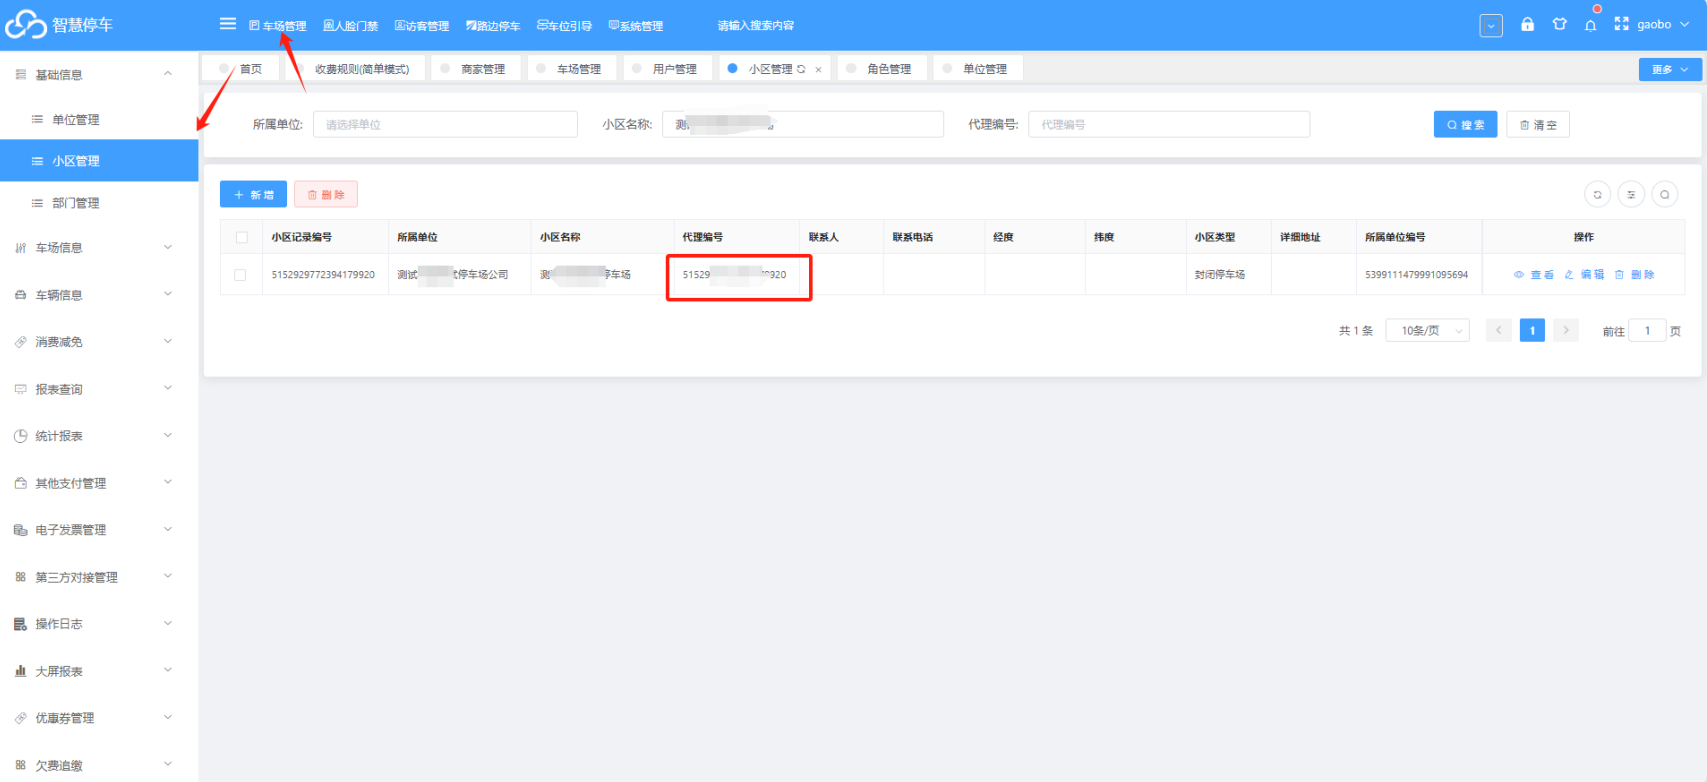This screenshot has height=782, width=1707.
Task: Open the notification bell icon
Action: (1590, 25)
